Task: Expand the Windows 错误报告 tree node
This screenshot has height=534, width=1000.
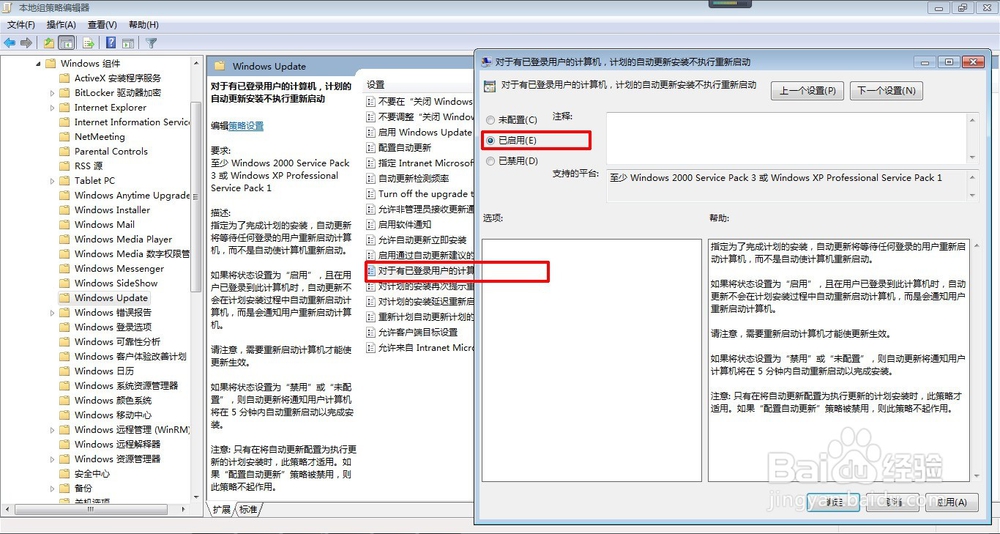Action: point(52,313)
